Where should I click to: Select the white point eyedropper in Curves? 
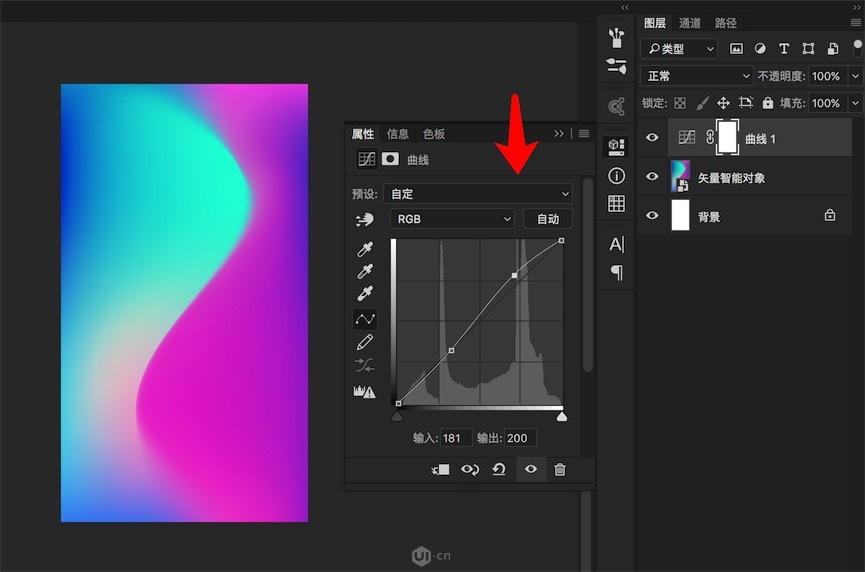365,293
